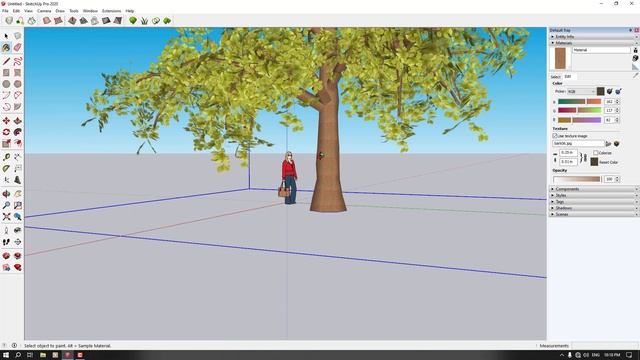Click Reset Color swatch button
The image size is (640, 360).
point(594,162)
